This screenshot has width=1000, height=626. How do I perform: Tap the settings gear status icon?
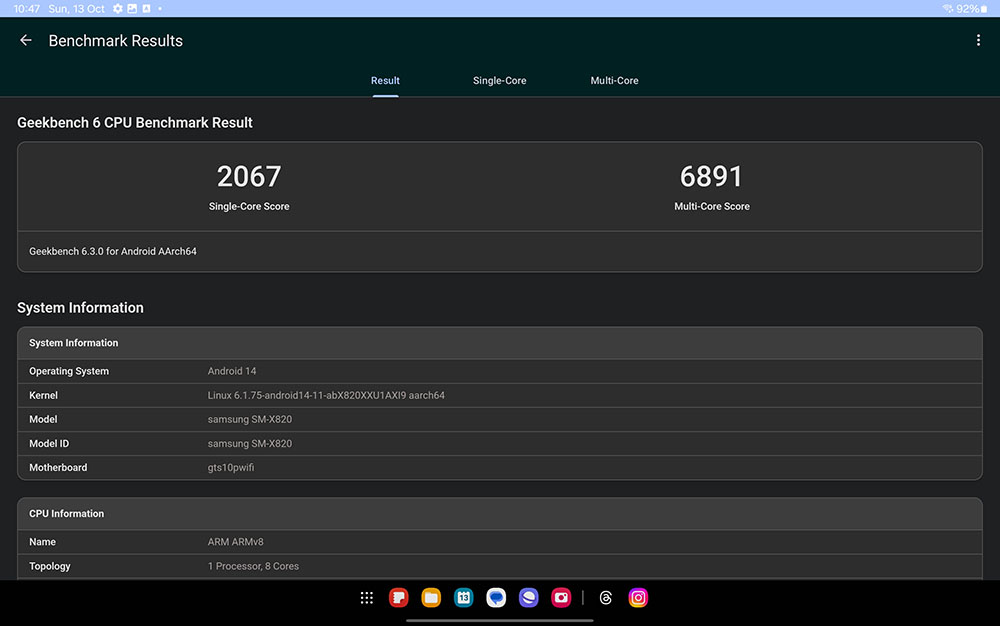pyautogui.click(x=118, y=9)
